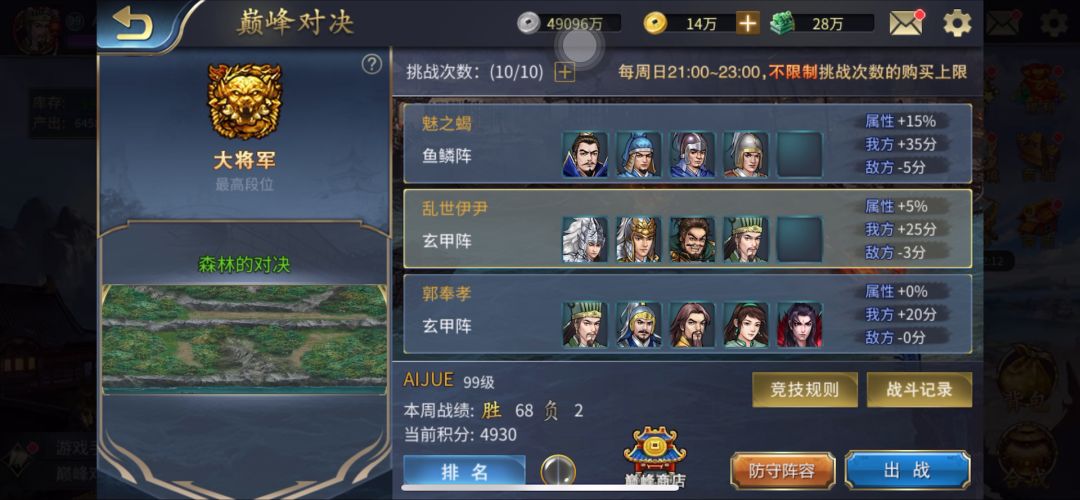The image size is (1080, 500).
Task: Click the 防守阵容 defense lineup button
Action: click(782, 471)
